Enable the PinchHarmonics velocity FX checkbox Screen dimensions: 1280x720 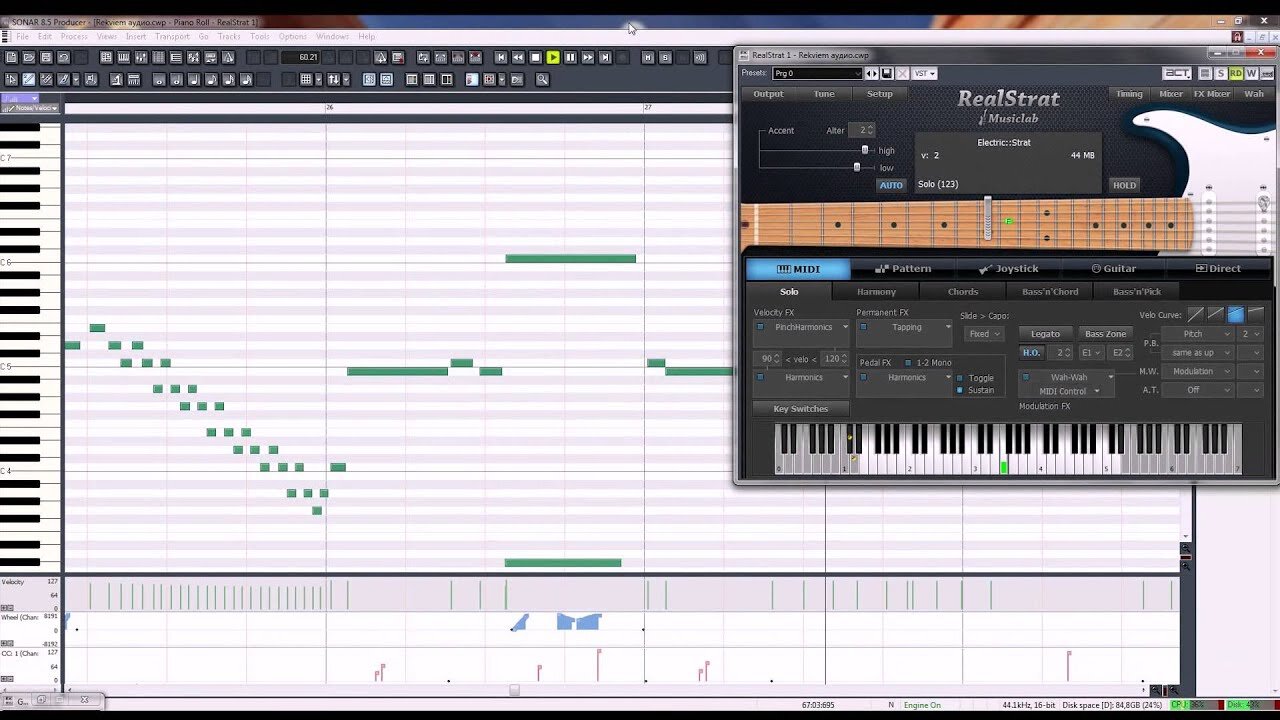(x=760, y=327)
